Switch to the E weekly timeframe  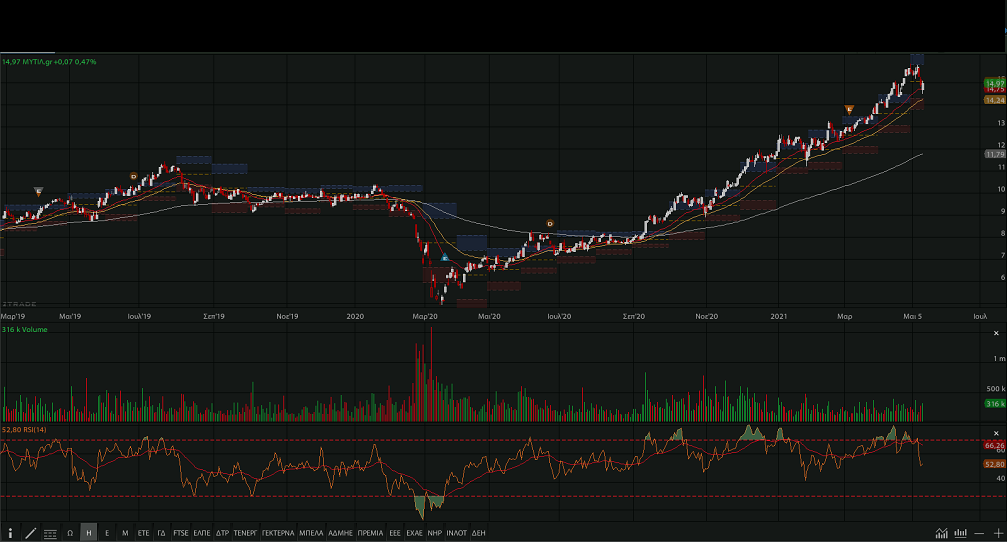pos(107,533)
